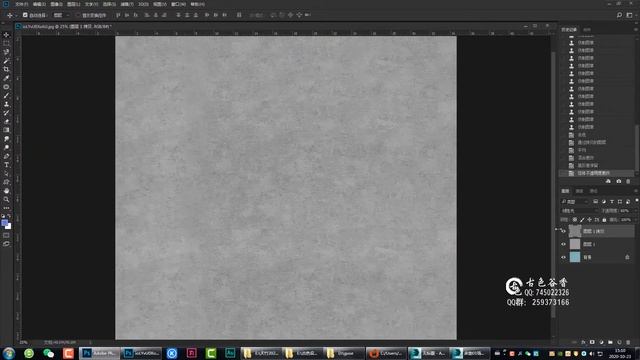Select the Crop tool

[x=6, y=69]
